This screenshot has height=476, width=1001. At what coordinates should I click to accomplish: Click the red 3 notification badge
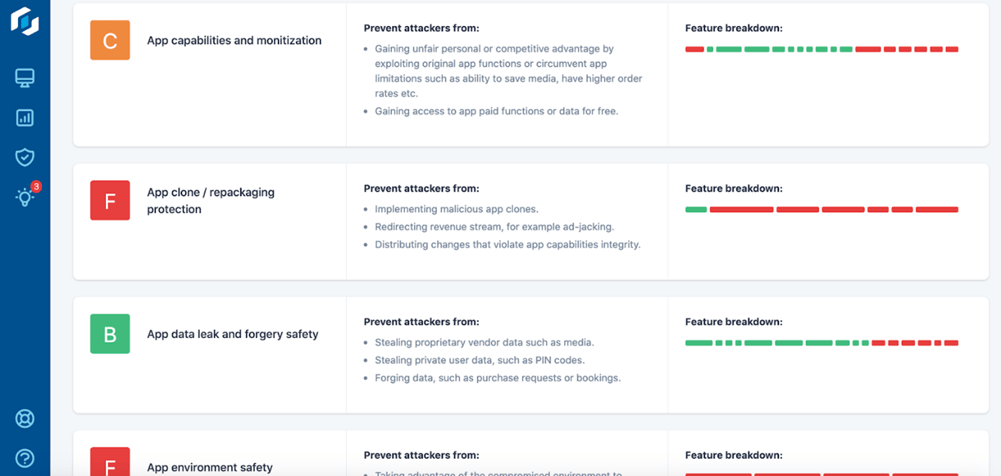click(36, 186)
